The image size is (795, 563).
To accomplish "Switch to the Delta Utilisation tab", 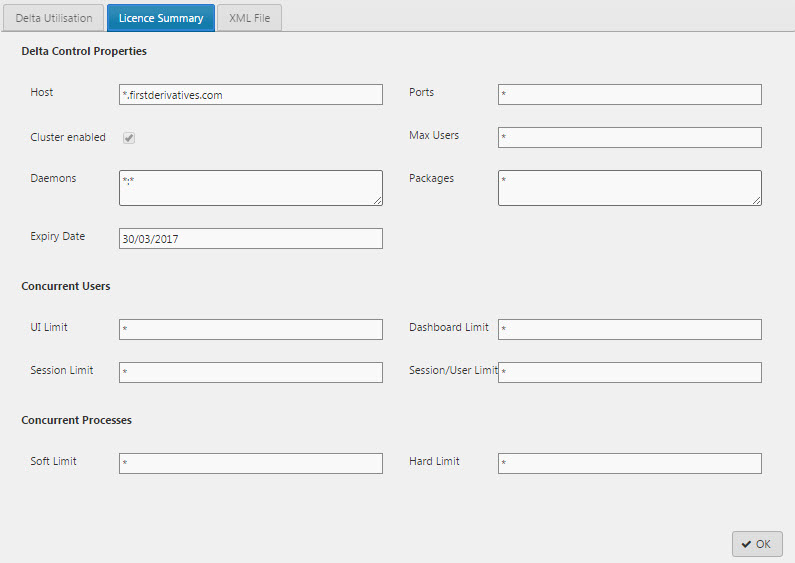I will coord(54,18).
